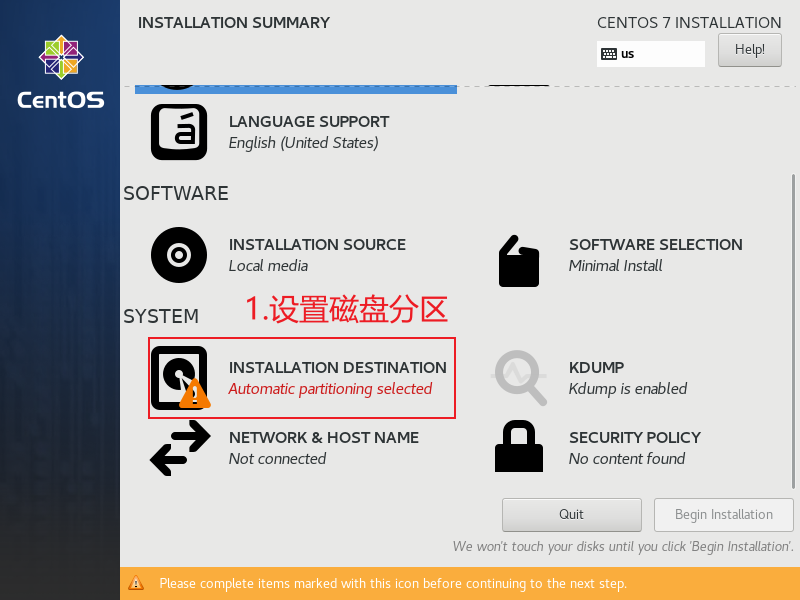Click the 'No content found' status text

[x=627, y=459]
